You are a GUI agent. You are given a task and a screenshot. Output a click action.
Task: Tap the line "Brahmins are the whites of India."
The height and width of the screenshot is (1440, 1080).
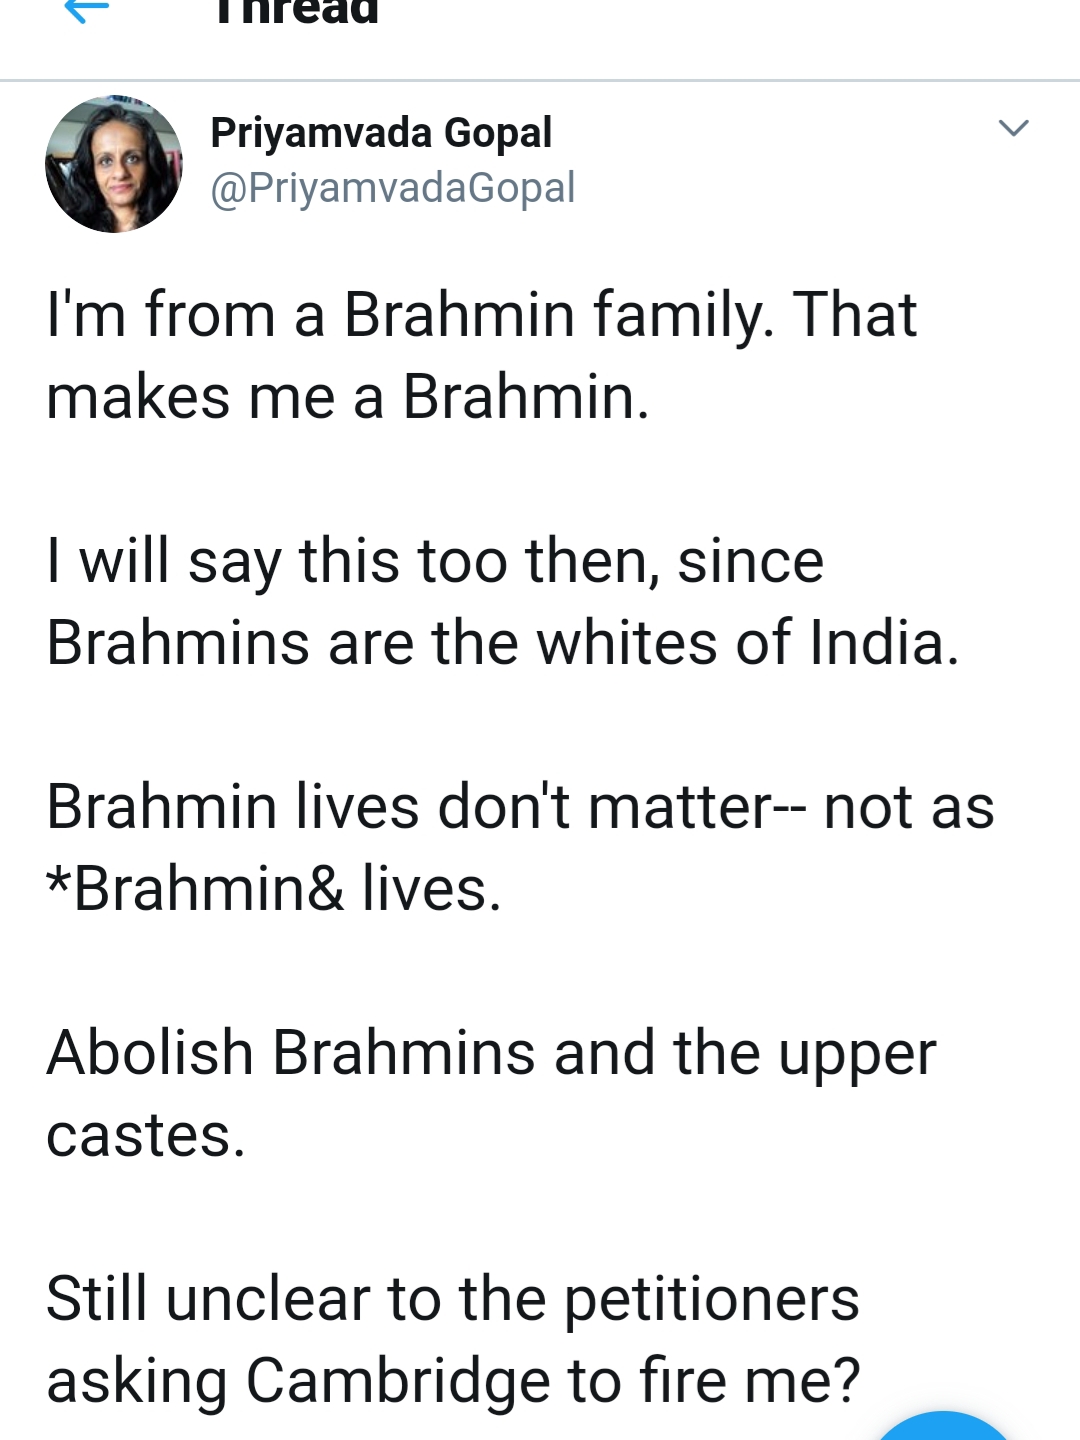[502, 643]
